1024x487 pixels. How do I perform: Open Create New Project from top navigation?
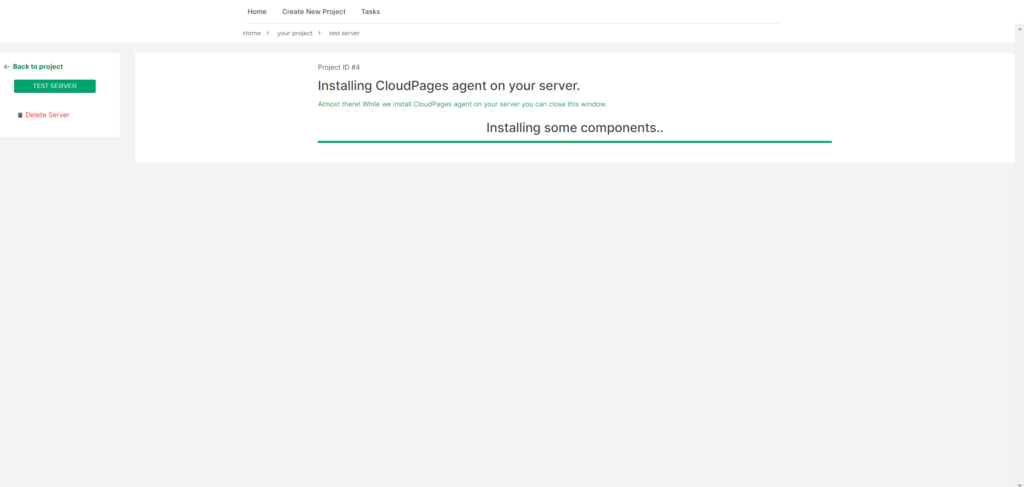click(x=314, y=12)
